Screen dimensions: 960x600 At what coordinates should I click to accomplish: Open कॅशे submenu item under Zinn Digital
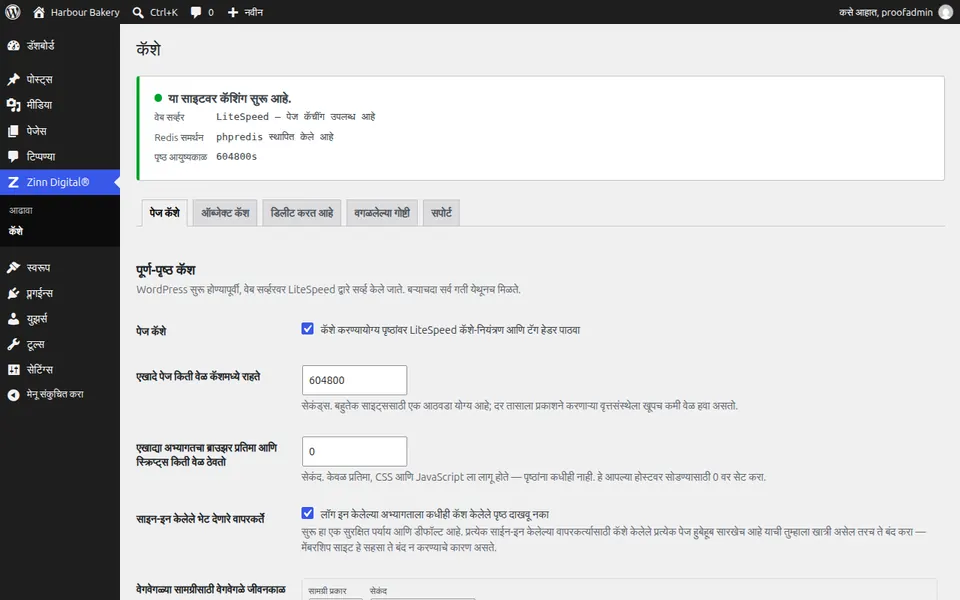coord(16,231)
